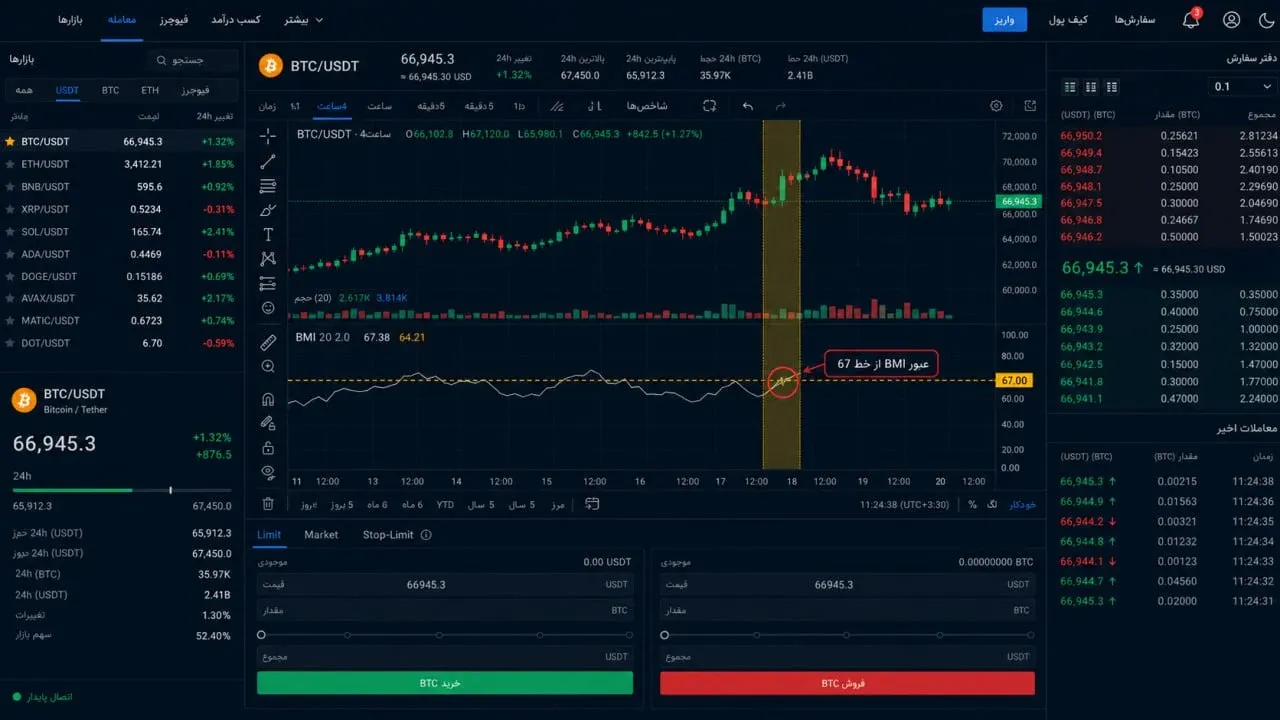Lock all drawing tools
Viewport: 1280px width, 720px height.
268,448
